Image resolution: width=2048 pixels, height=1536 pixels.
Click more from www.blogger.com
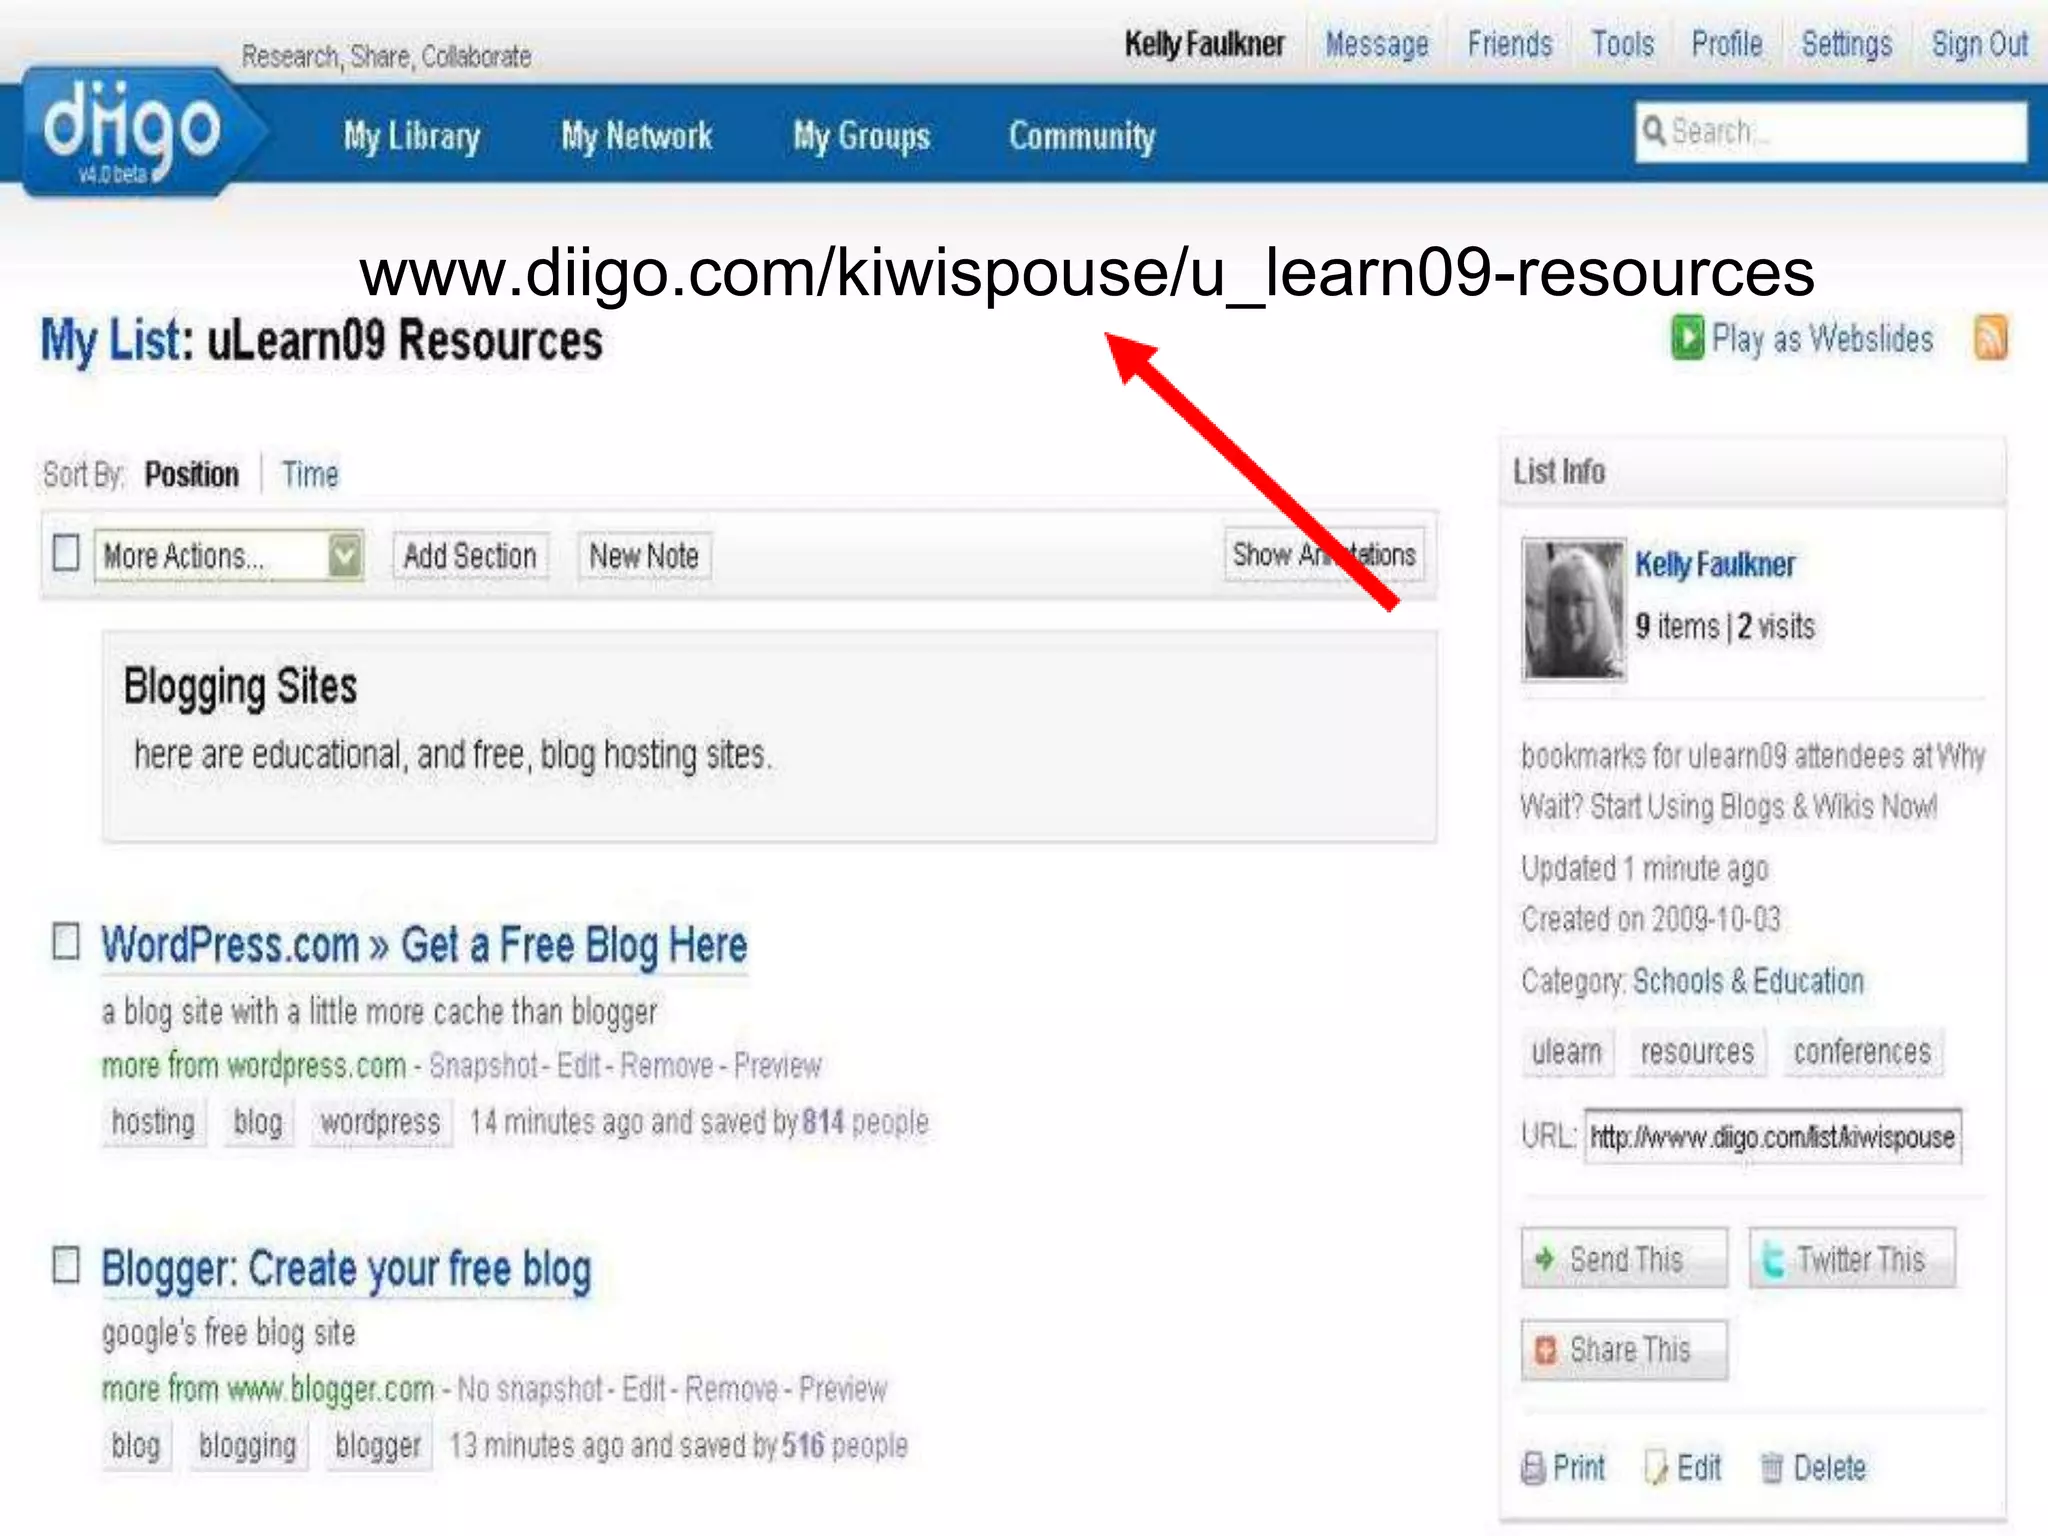click(268, 1389)
